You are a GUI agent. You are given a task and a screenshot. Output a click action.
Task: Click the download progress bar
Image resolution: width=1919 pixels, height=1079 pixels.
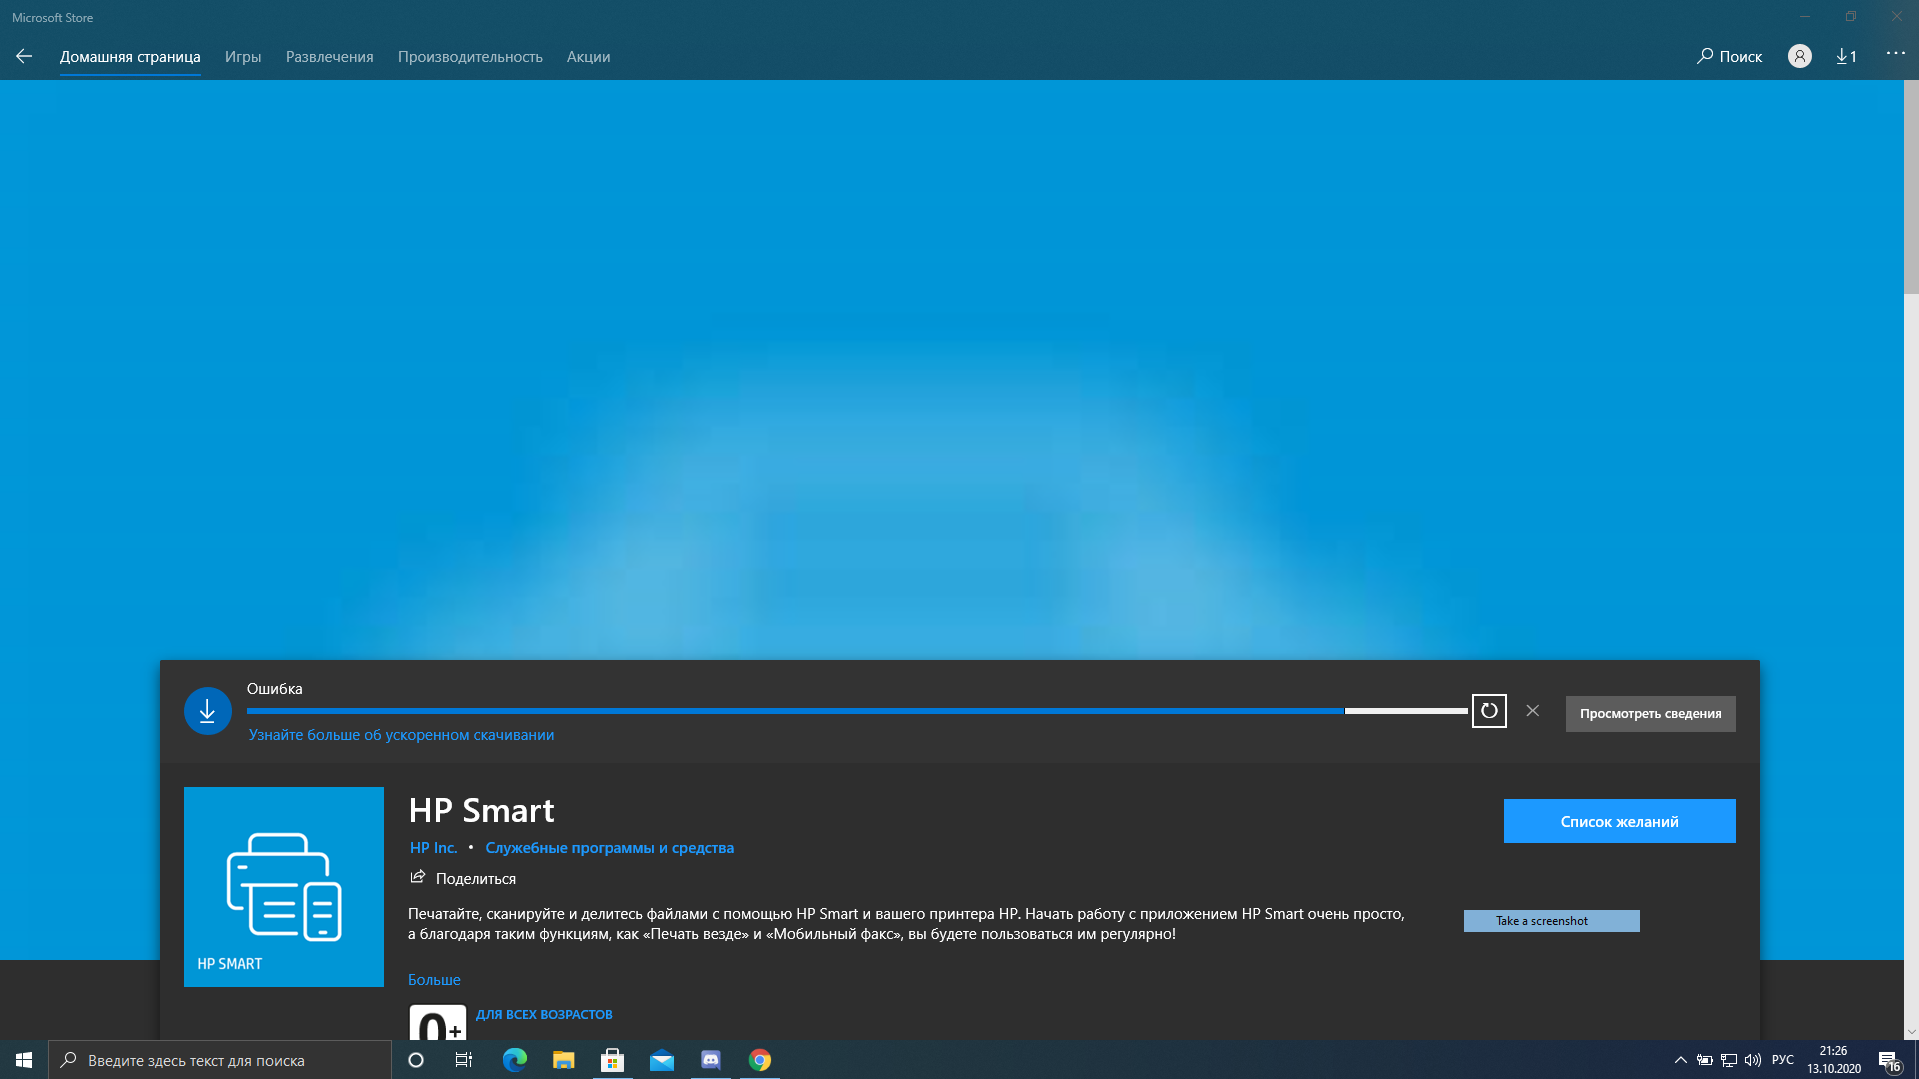click(x=857, y=711)
